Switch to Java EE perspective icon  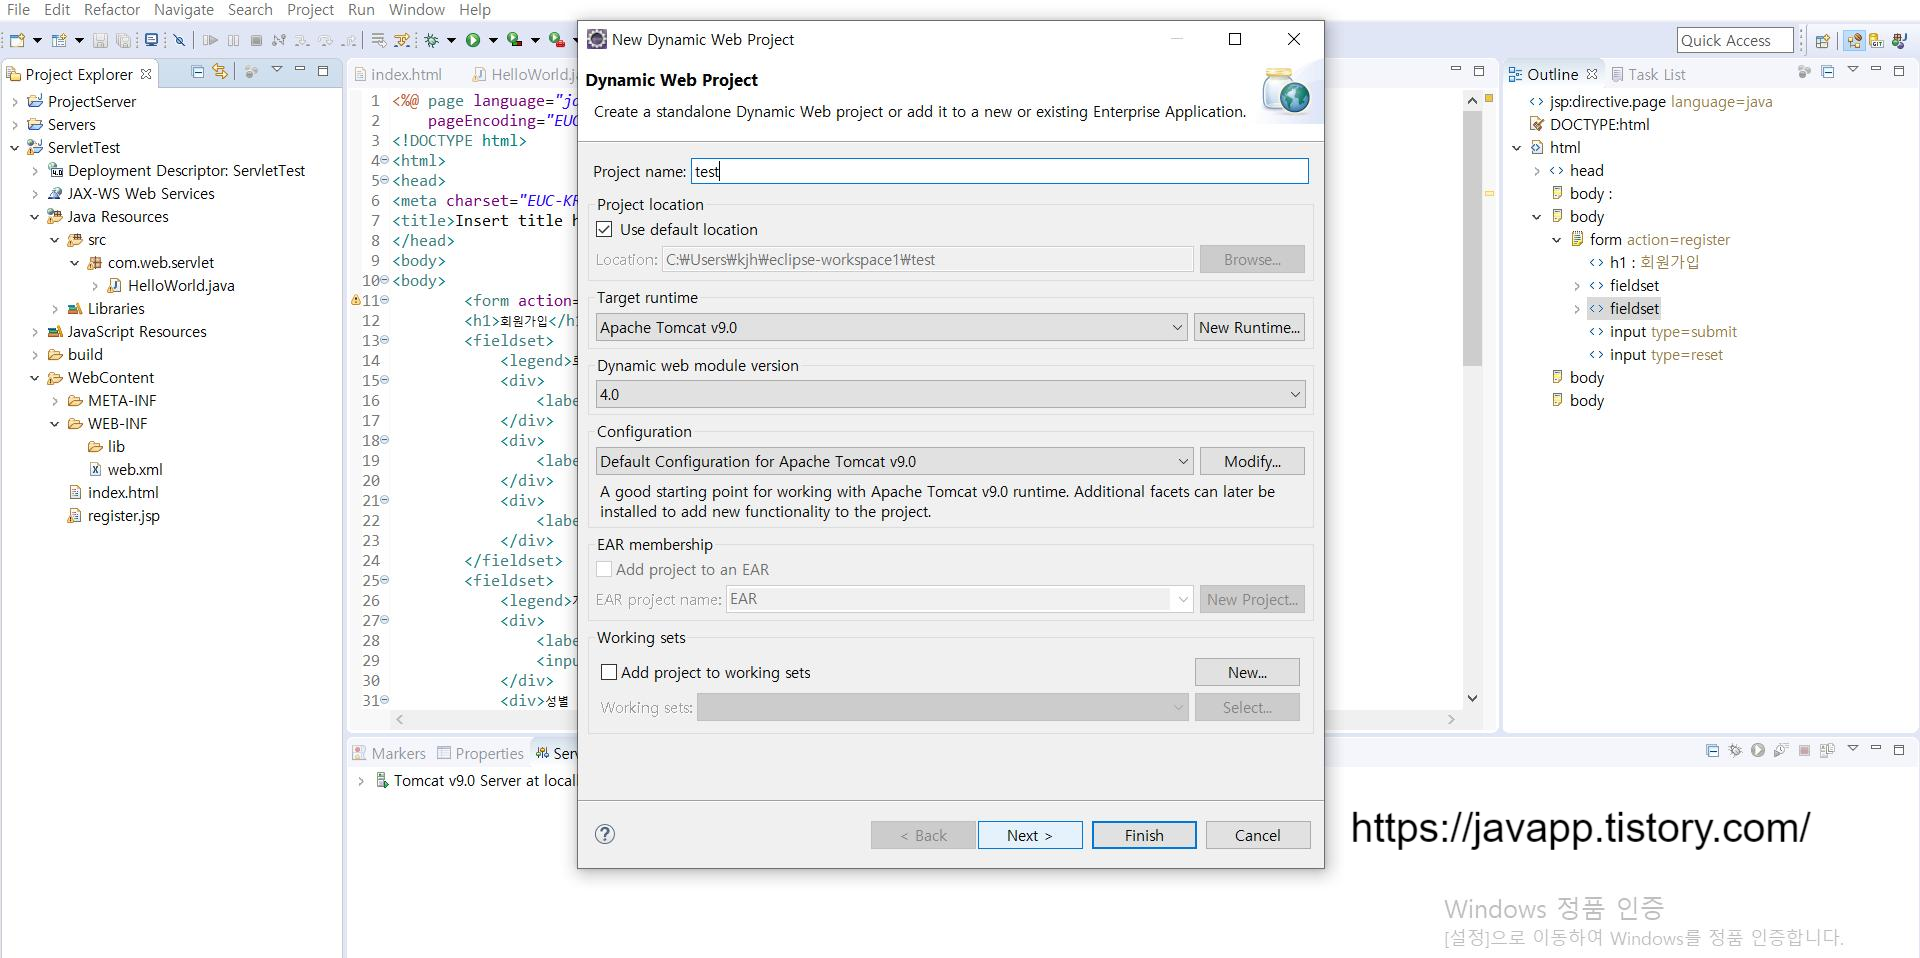click(1854, 41)
